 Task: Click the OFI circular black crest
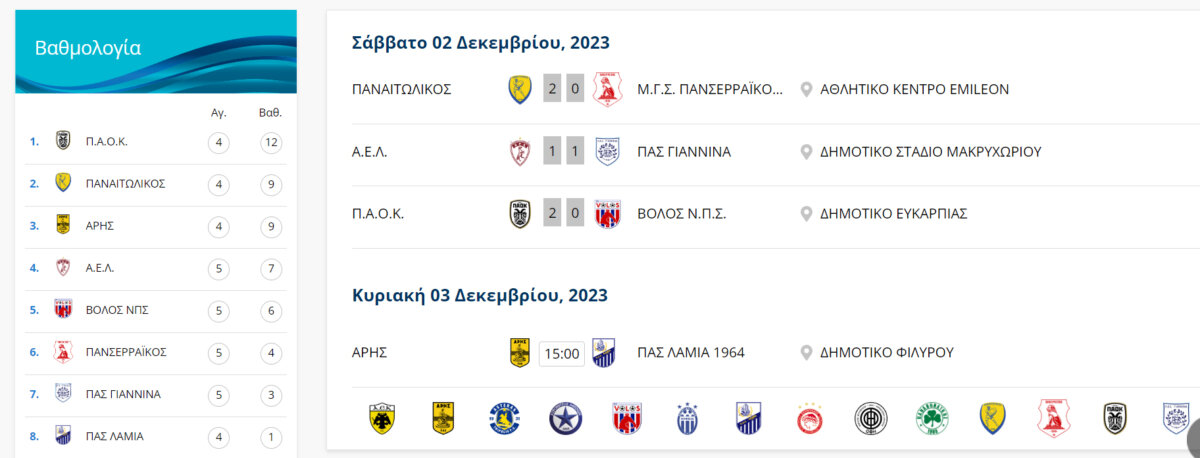pos(870,417)
